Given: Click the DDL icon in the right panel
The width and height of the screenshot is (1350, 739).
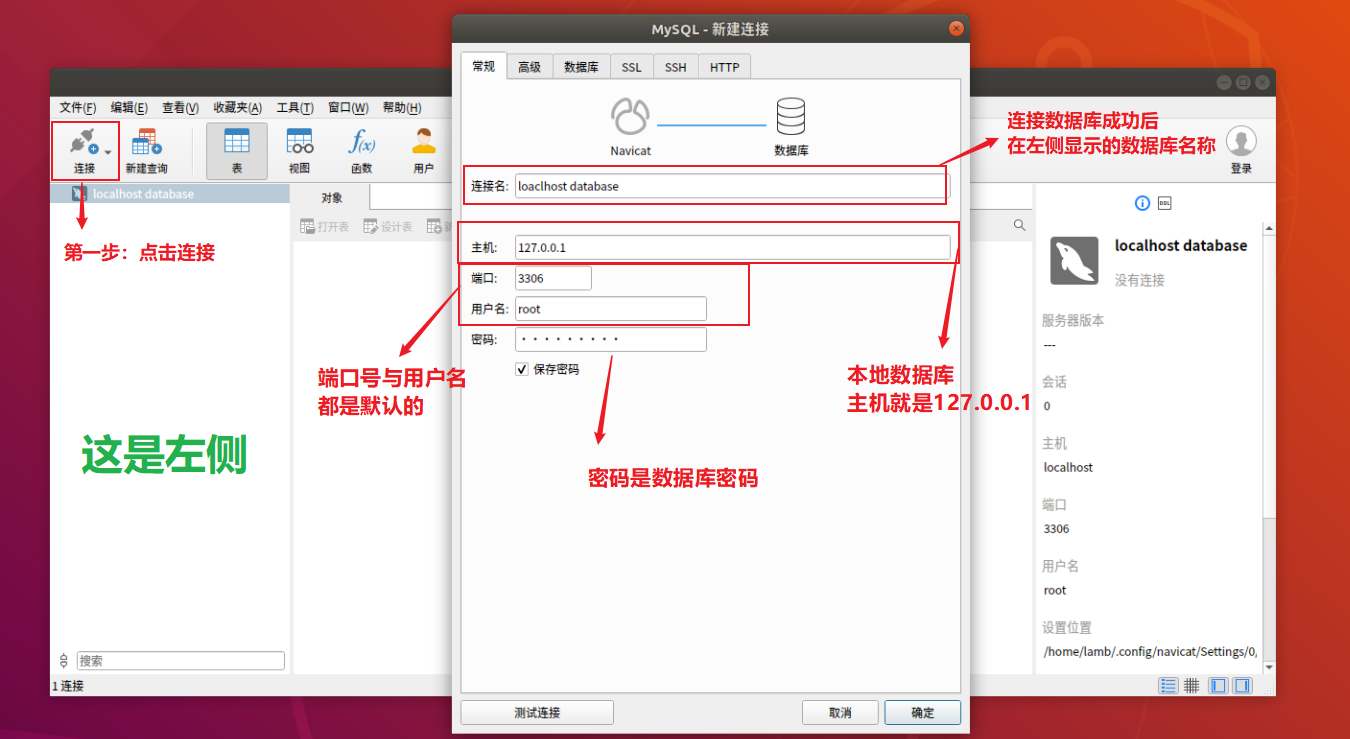Looking at the screenshot, I should coord(1164,203).
